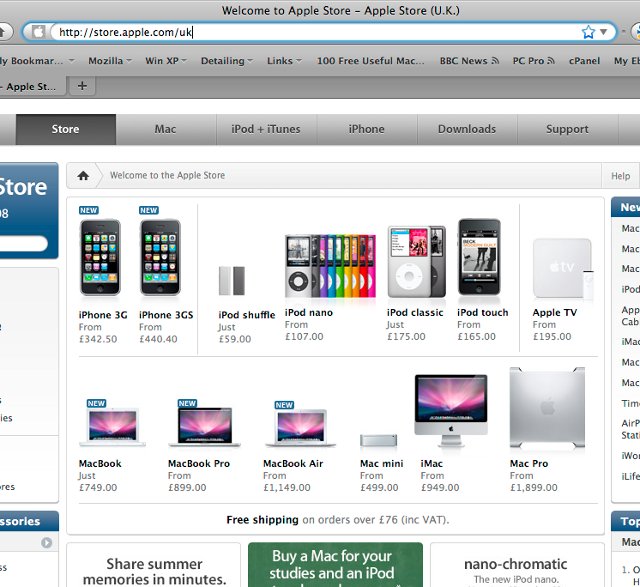Viewport: 640px width, 587px height.
Task: Open the iPod nano title link
Action: tap(309, 313)
